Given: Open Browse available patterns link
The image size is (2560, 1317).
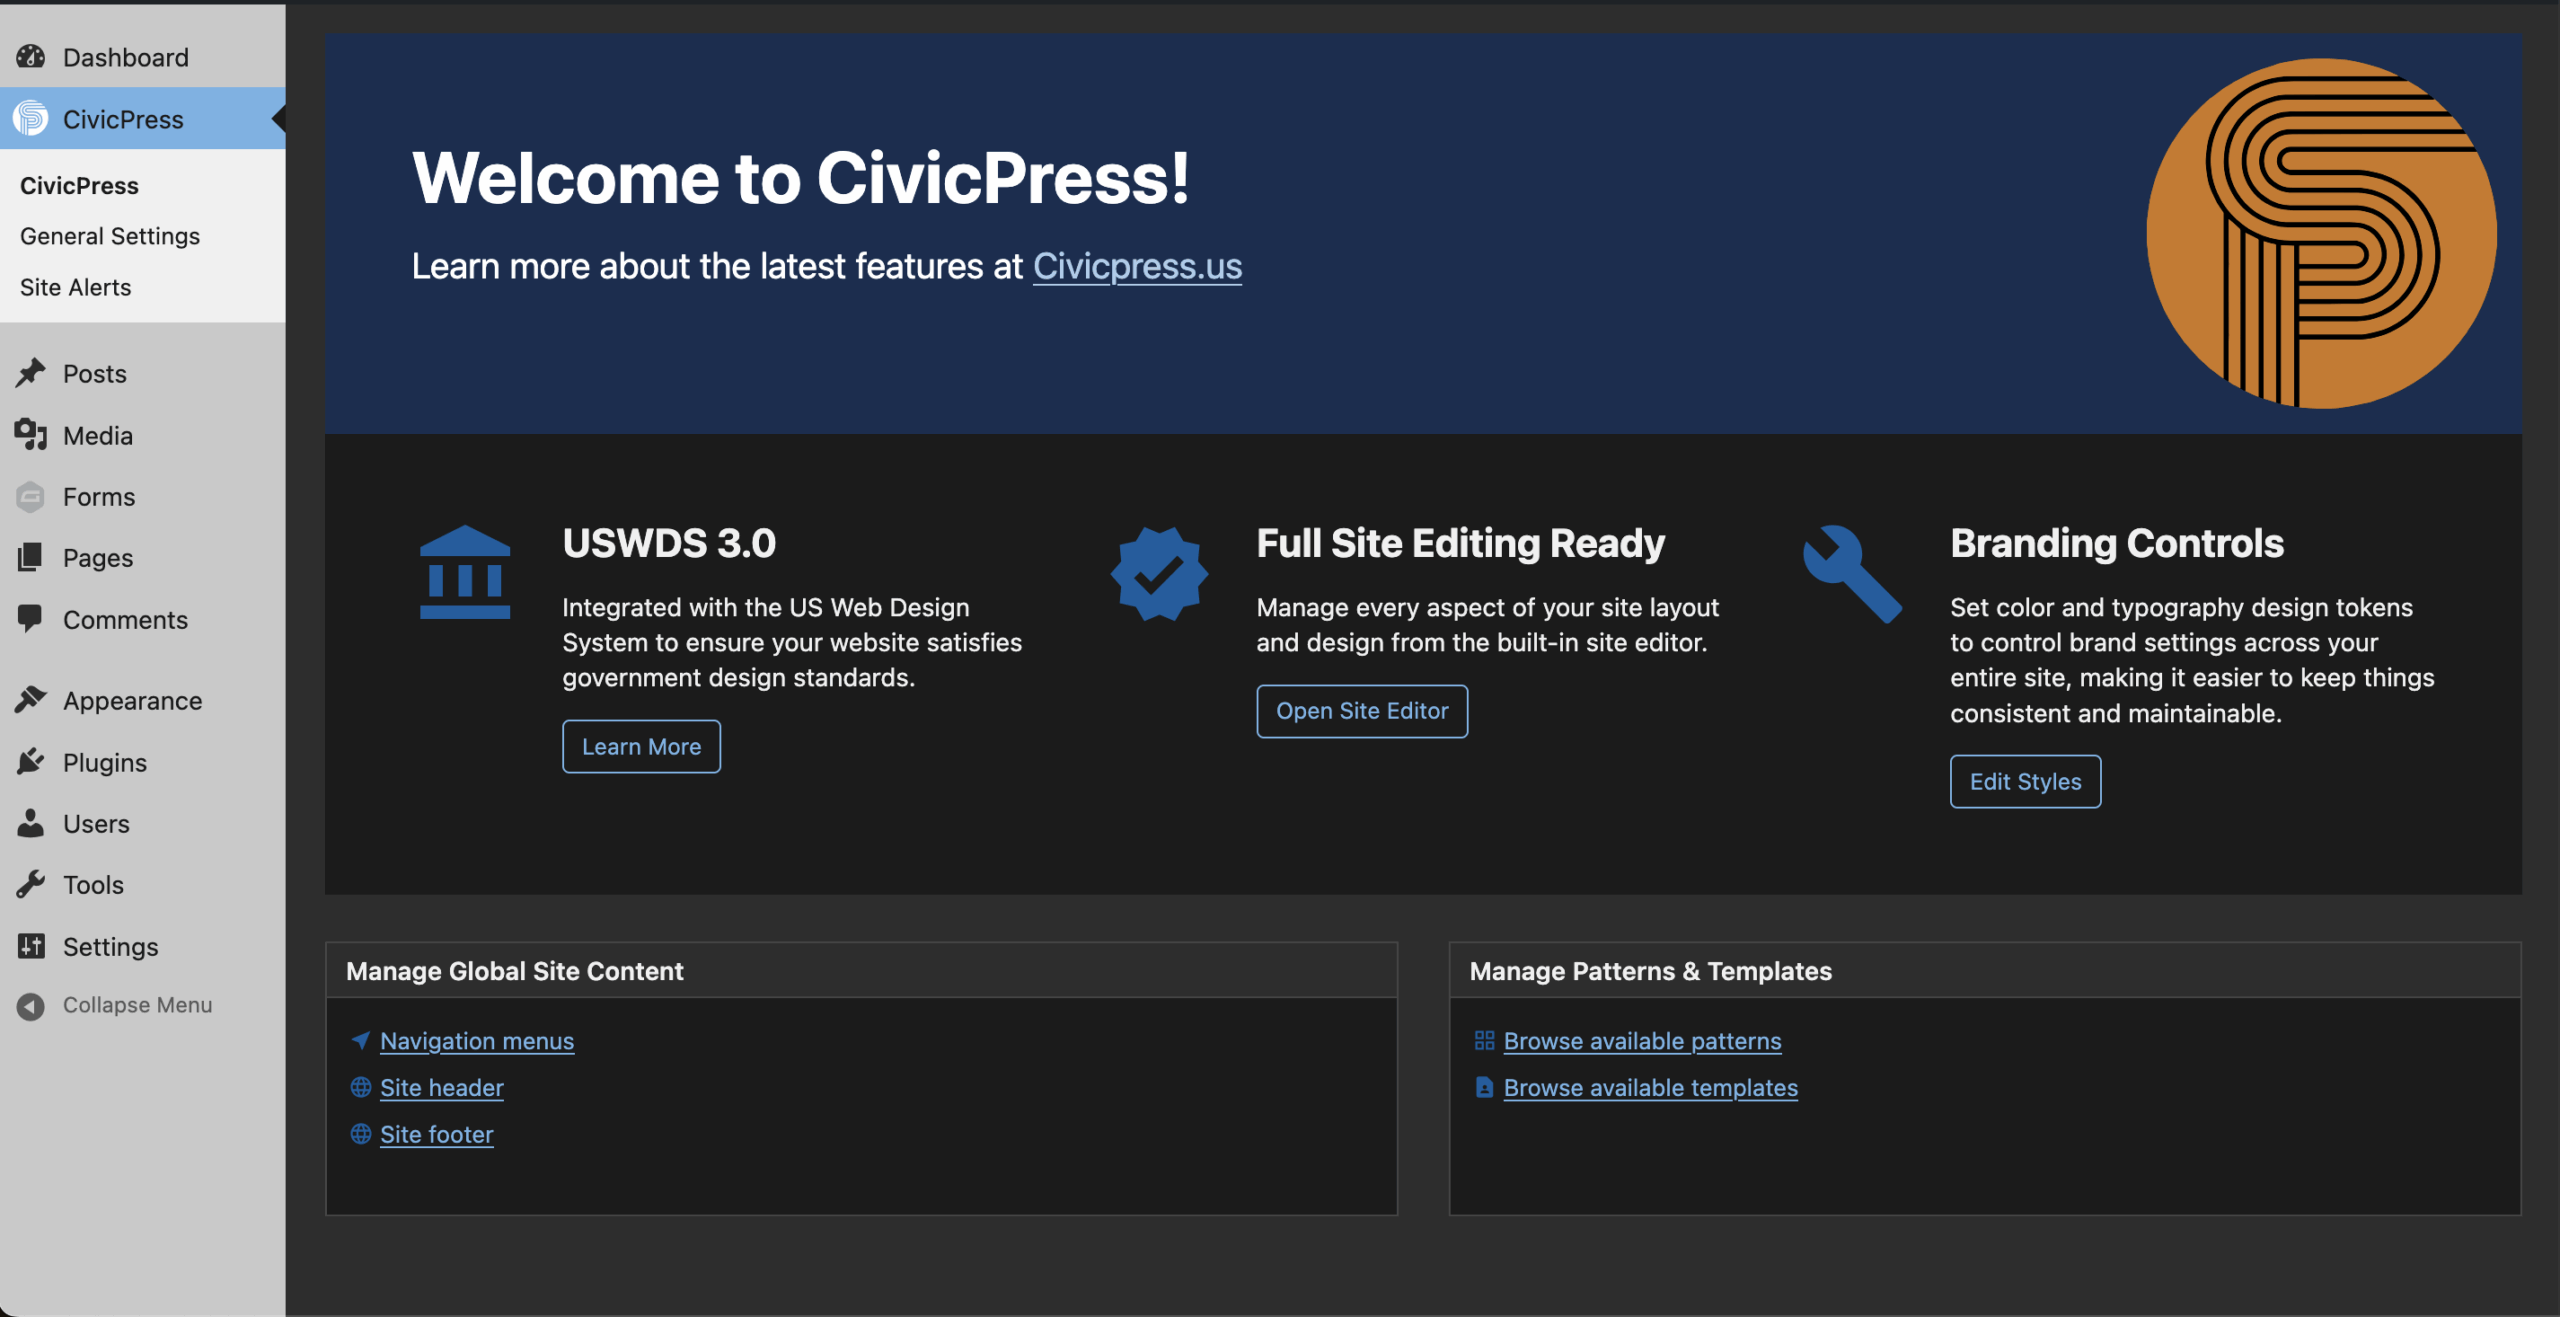Looking at the screenshot, I should 1642,1040.
